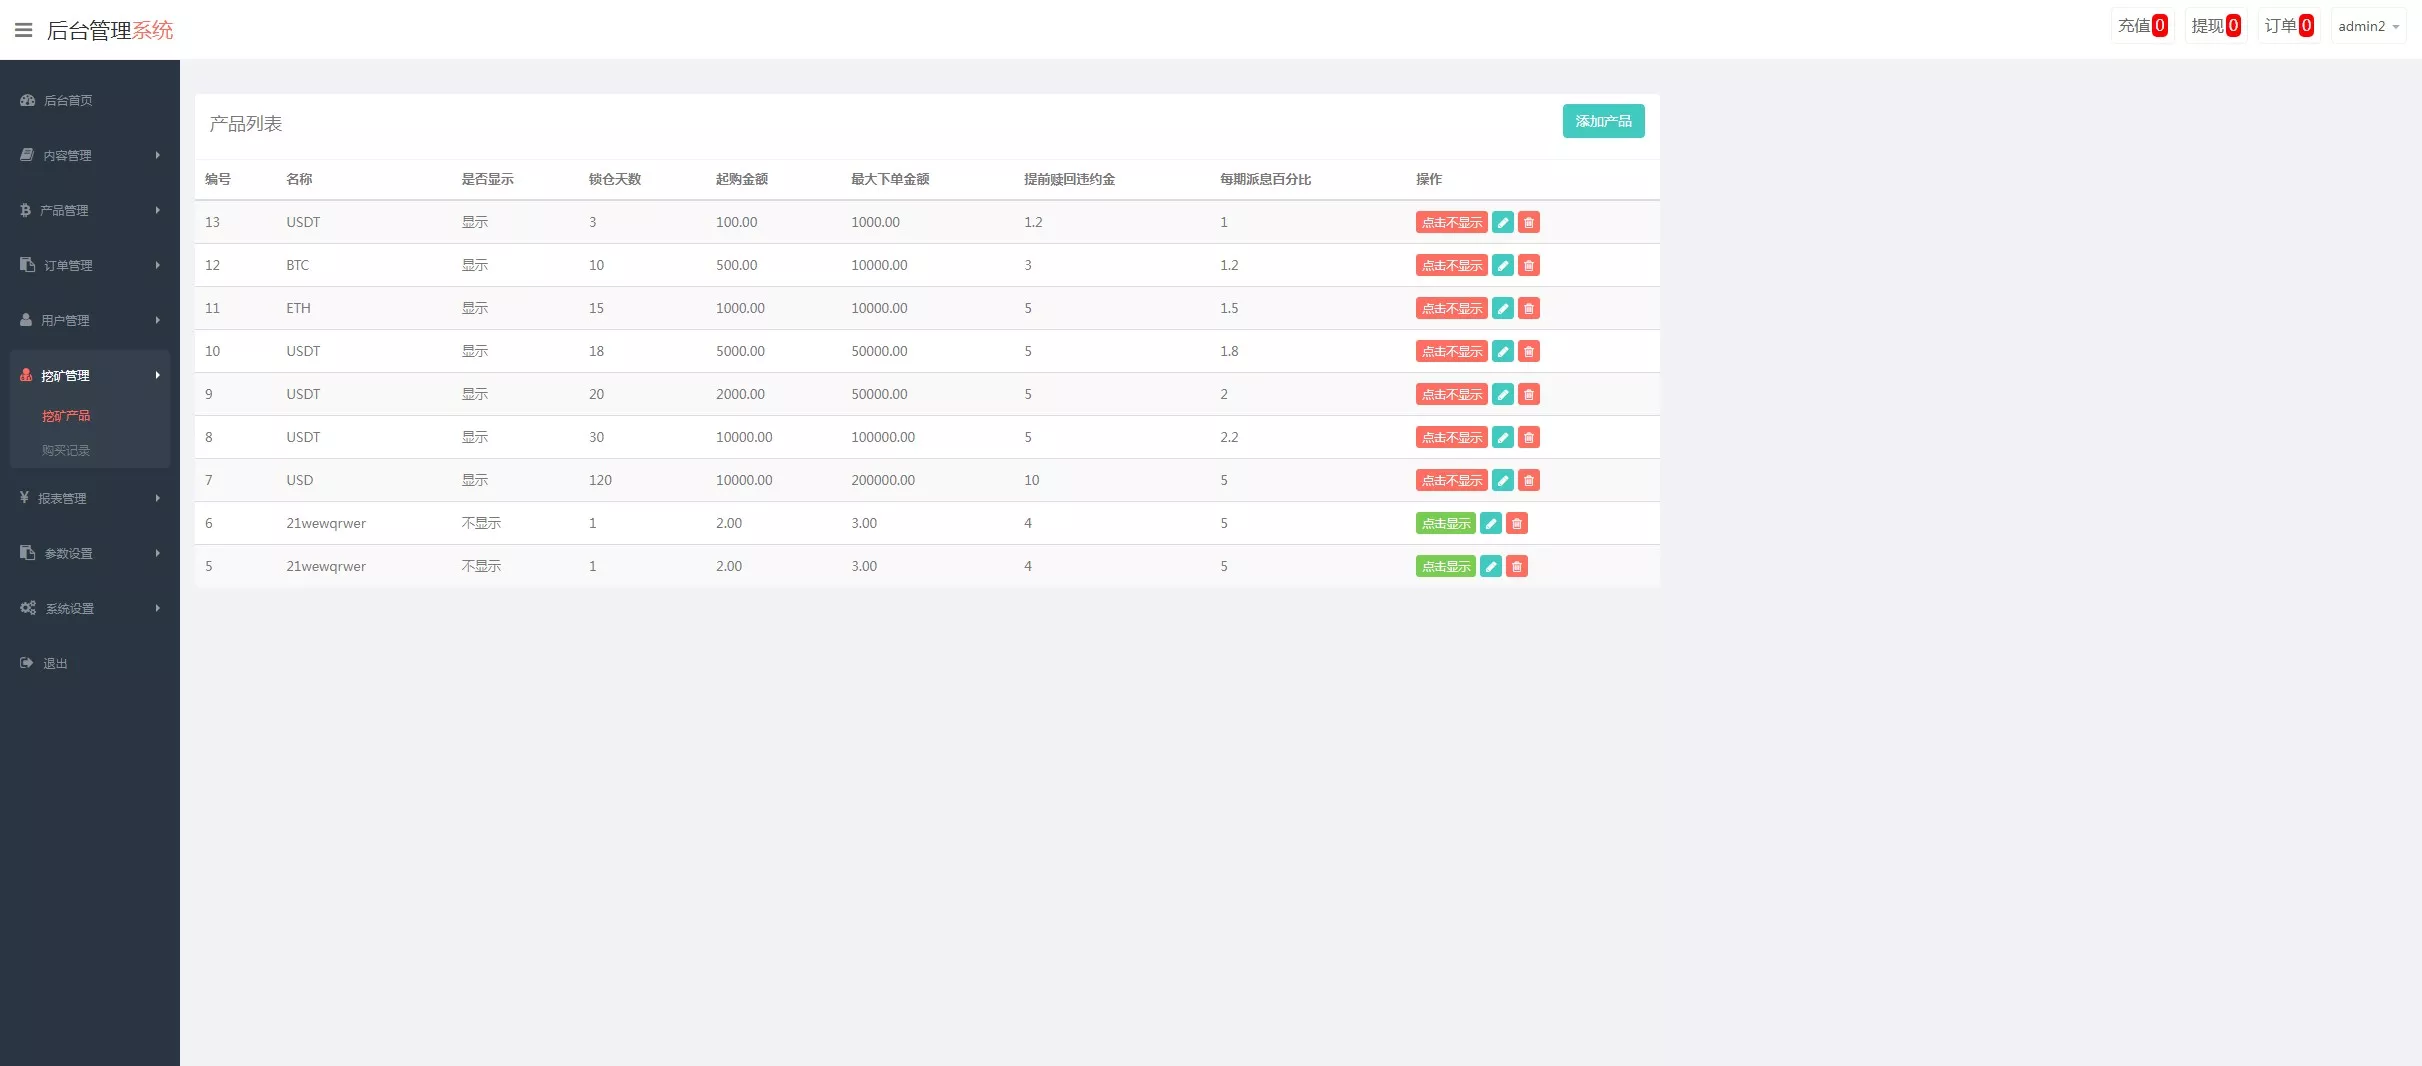Click edit pencil icon for product 13
This screenshot has height=1066, width=2422.
pos(1502,222)
